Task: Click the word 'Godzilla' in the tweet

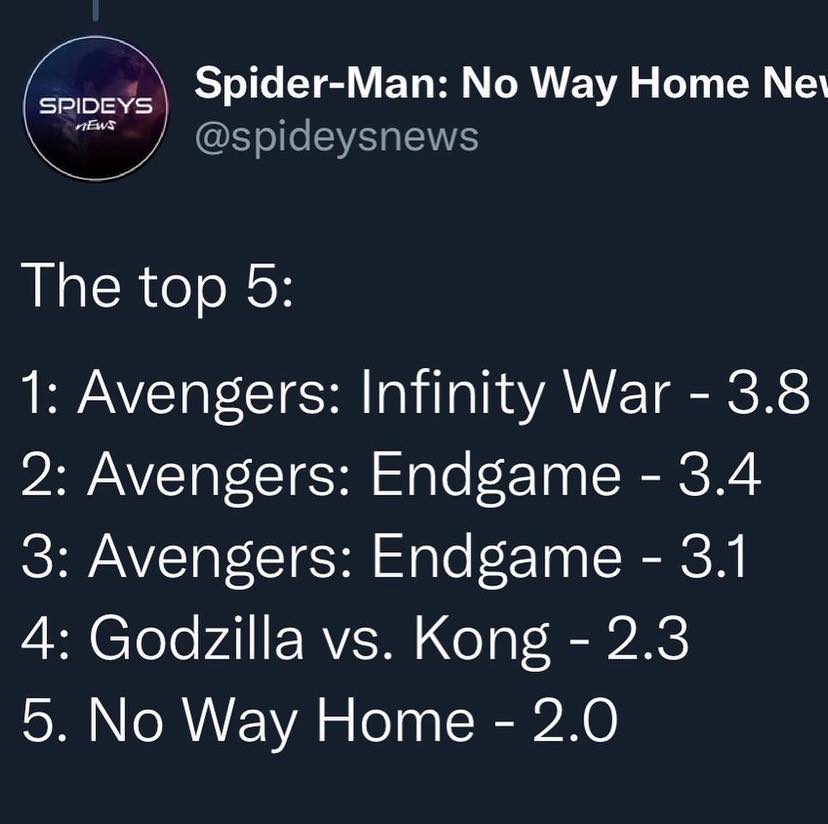Action: pos(196,637)
